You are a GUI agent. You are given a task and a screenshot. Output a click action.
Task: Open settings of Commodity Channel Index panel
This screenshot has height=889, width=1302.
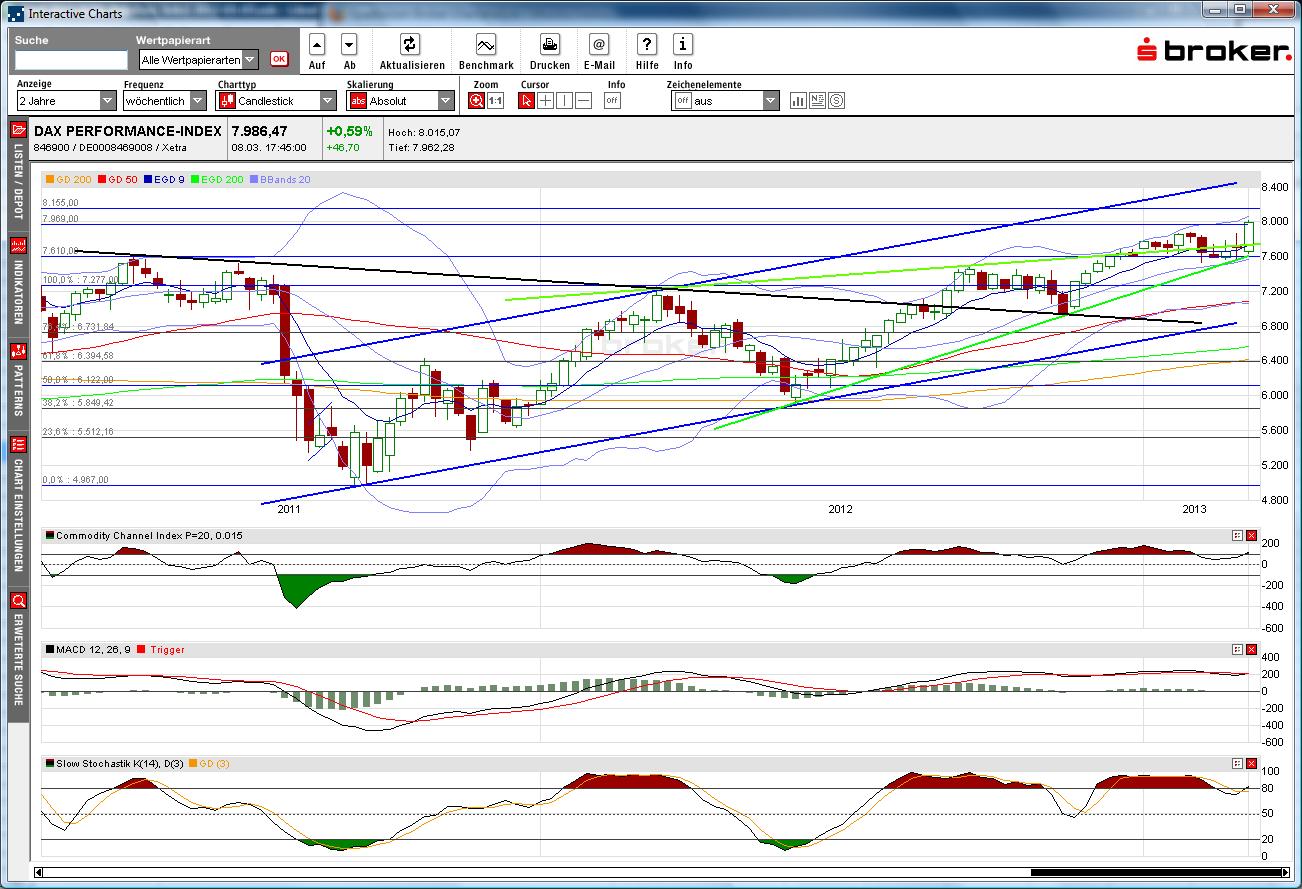pyautogui.click(x=1237, y=536)
